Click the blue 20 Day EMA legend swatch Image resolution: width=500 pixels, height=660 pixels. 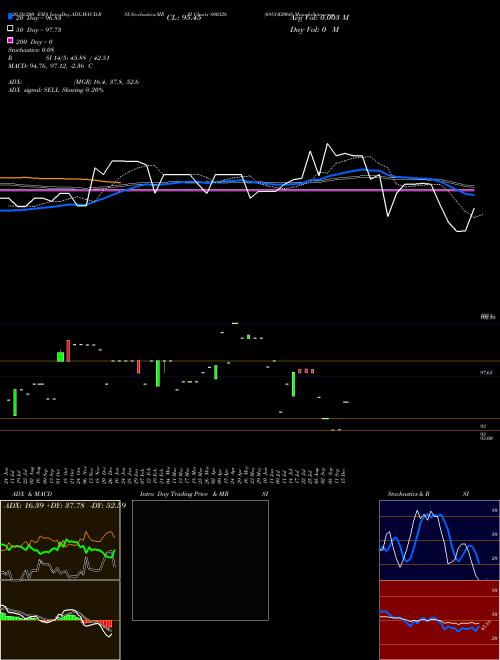click(10, 17)
